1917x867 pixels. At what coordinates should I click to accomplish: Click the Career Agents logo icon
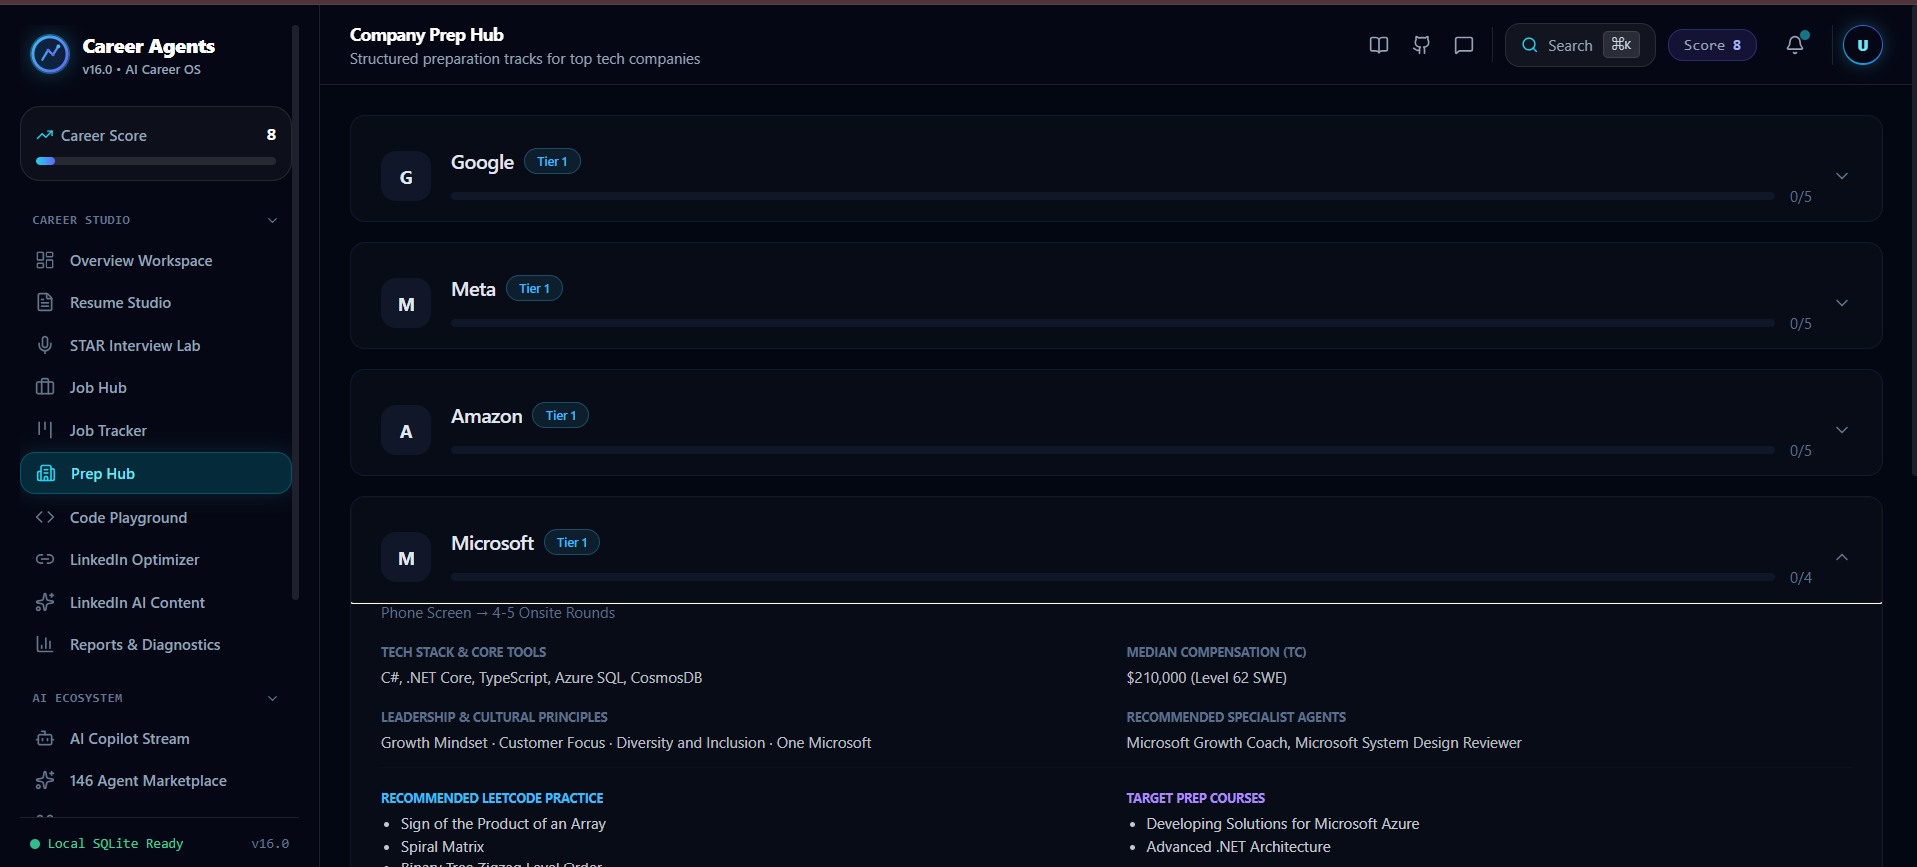click(x=50, y=54)
